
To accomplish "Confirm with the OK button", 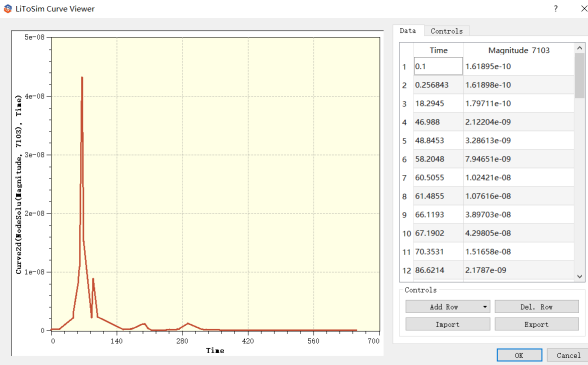I will 519,355.
